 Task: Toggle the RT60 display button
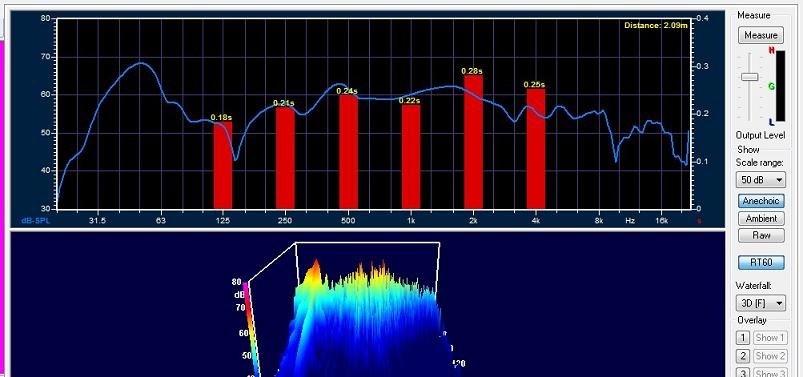(761, 262)
